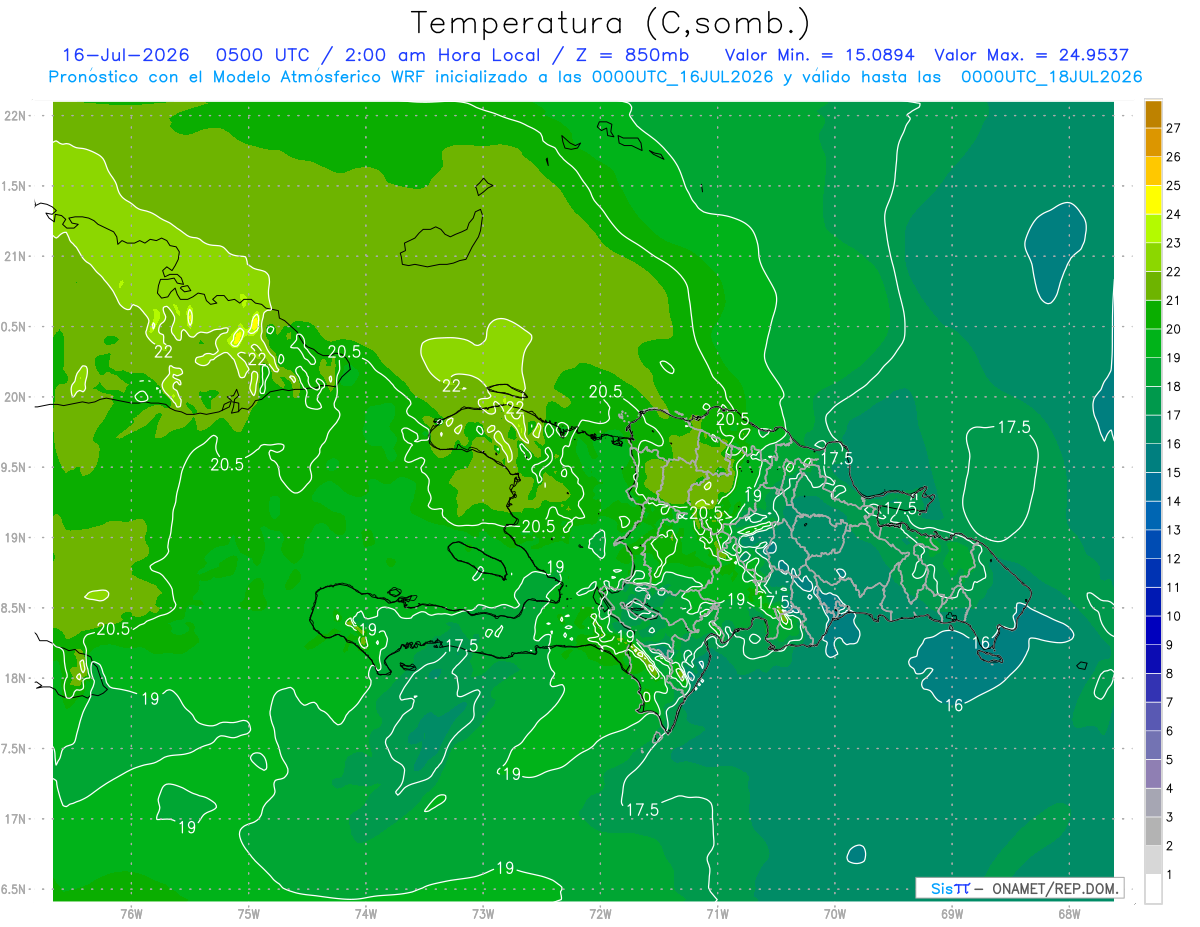Click the '73W' longitude axis label

tap(483, 914)
